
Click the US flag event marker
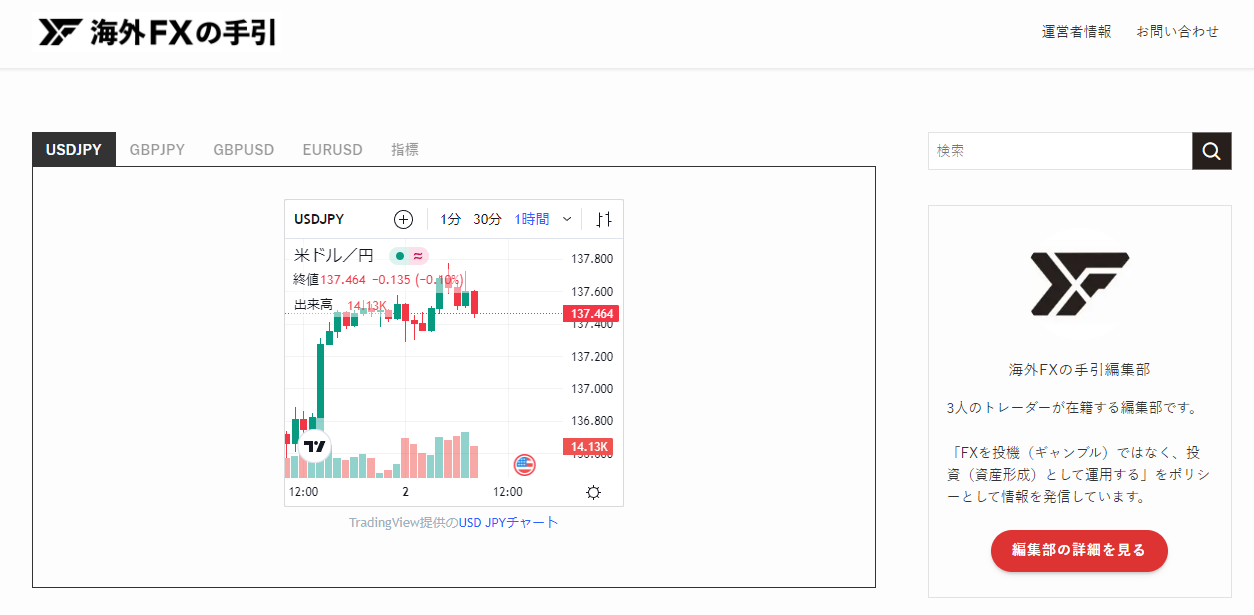pos(524,464)
